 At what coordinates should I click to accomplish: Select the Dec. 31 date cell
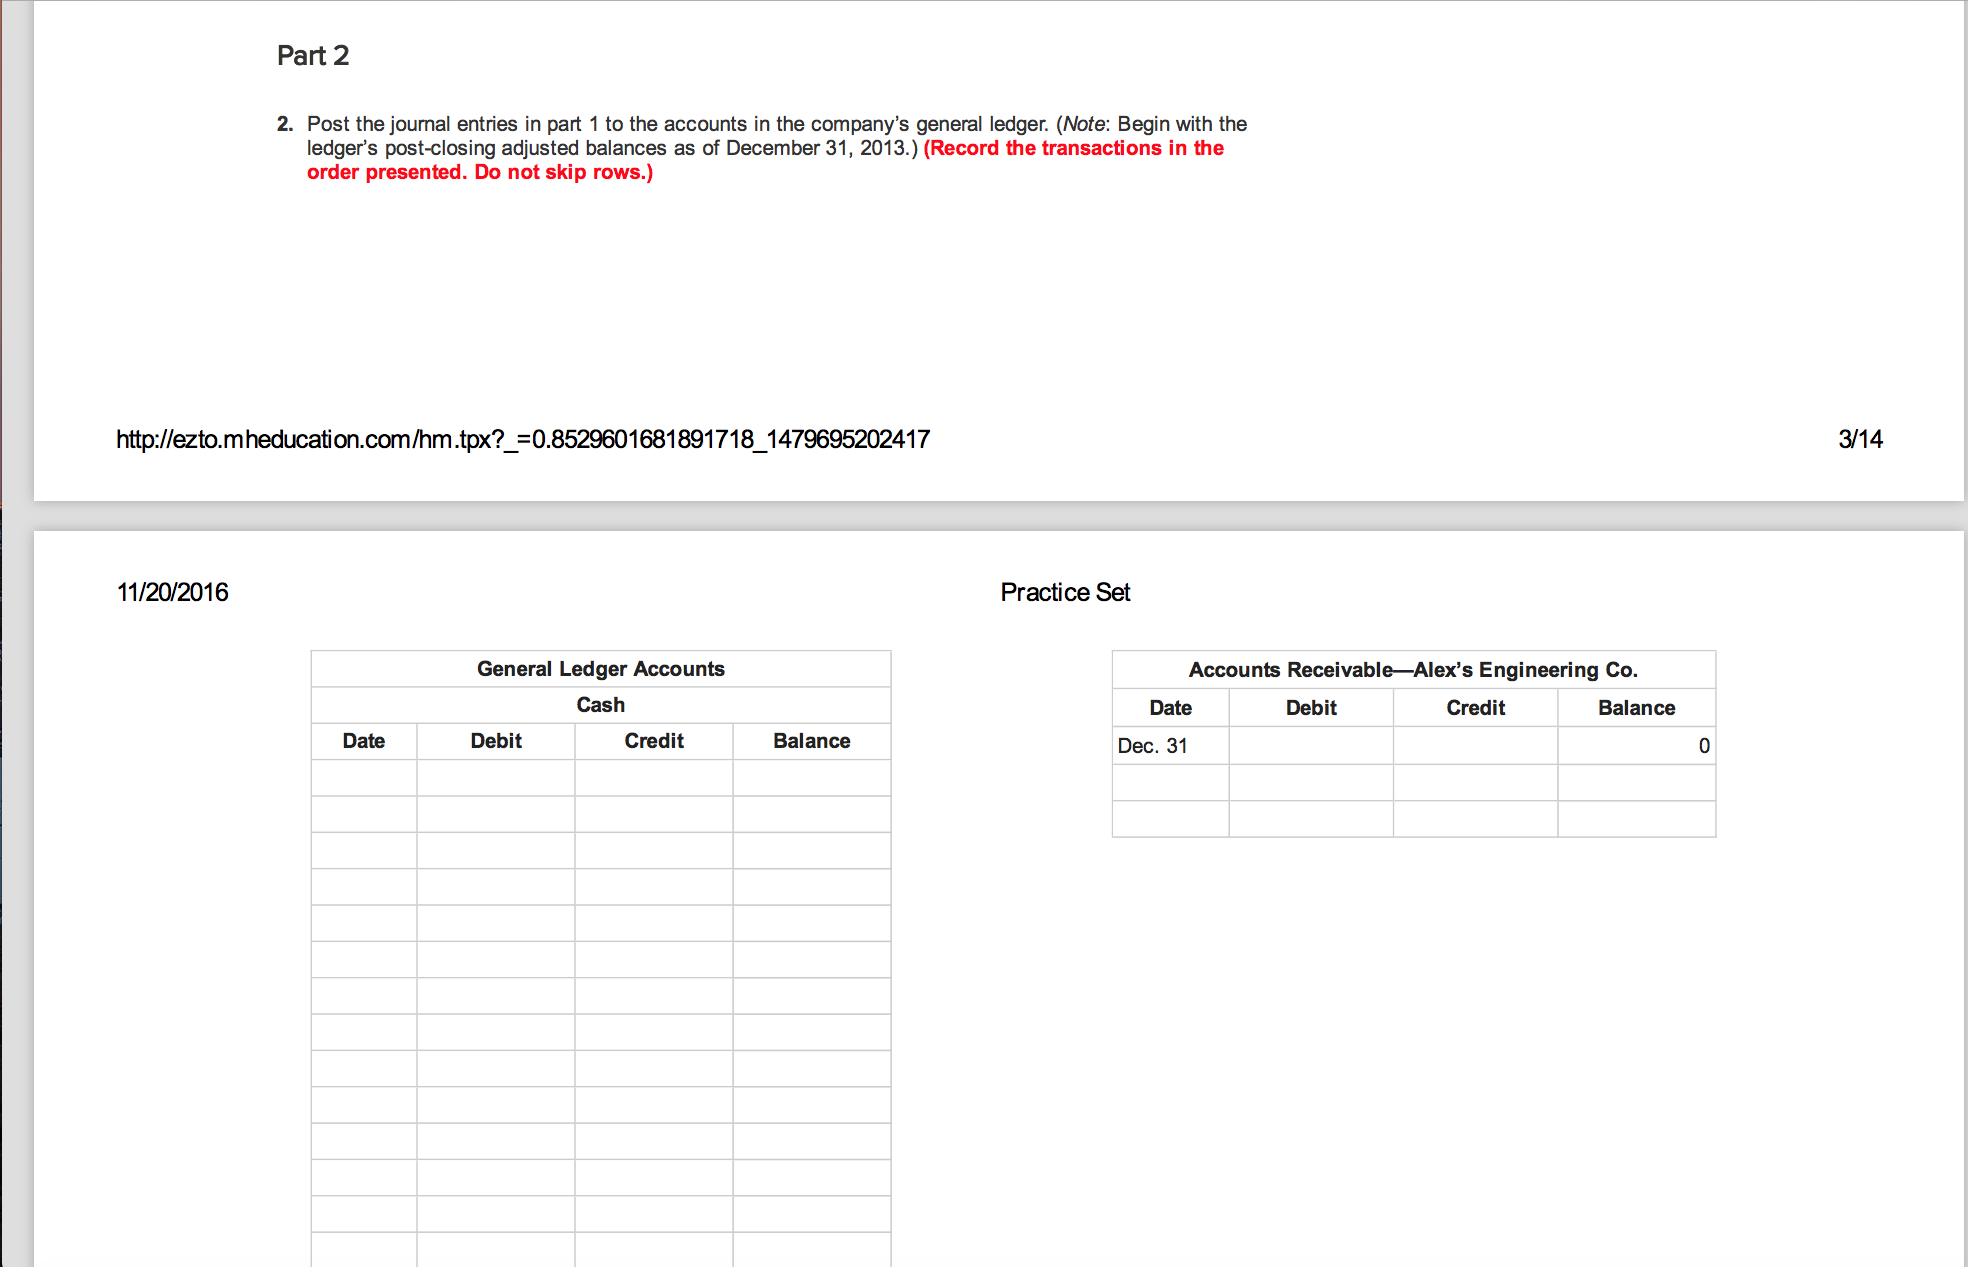pos(1153,745)
